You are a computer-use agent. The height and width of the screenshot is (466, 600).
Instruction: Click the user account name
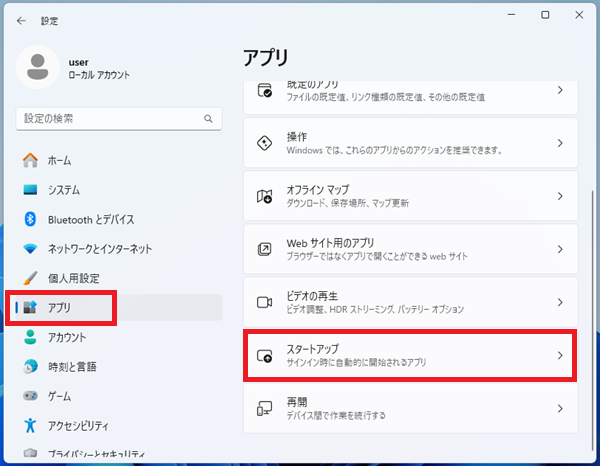78,62
